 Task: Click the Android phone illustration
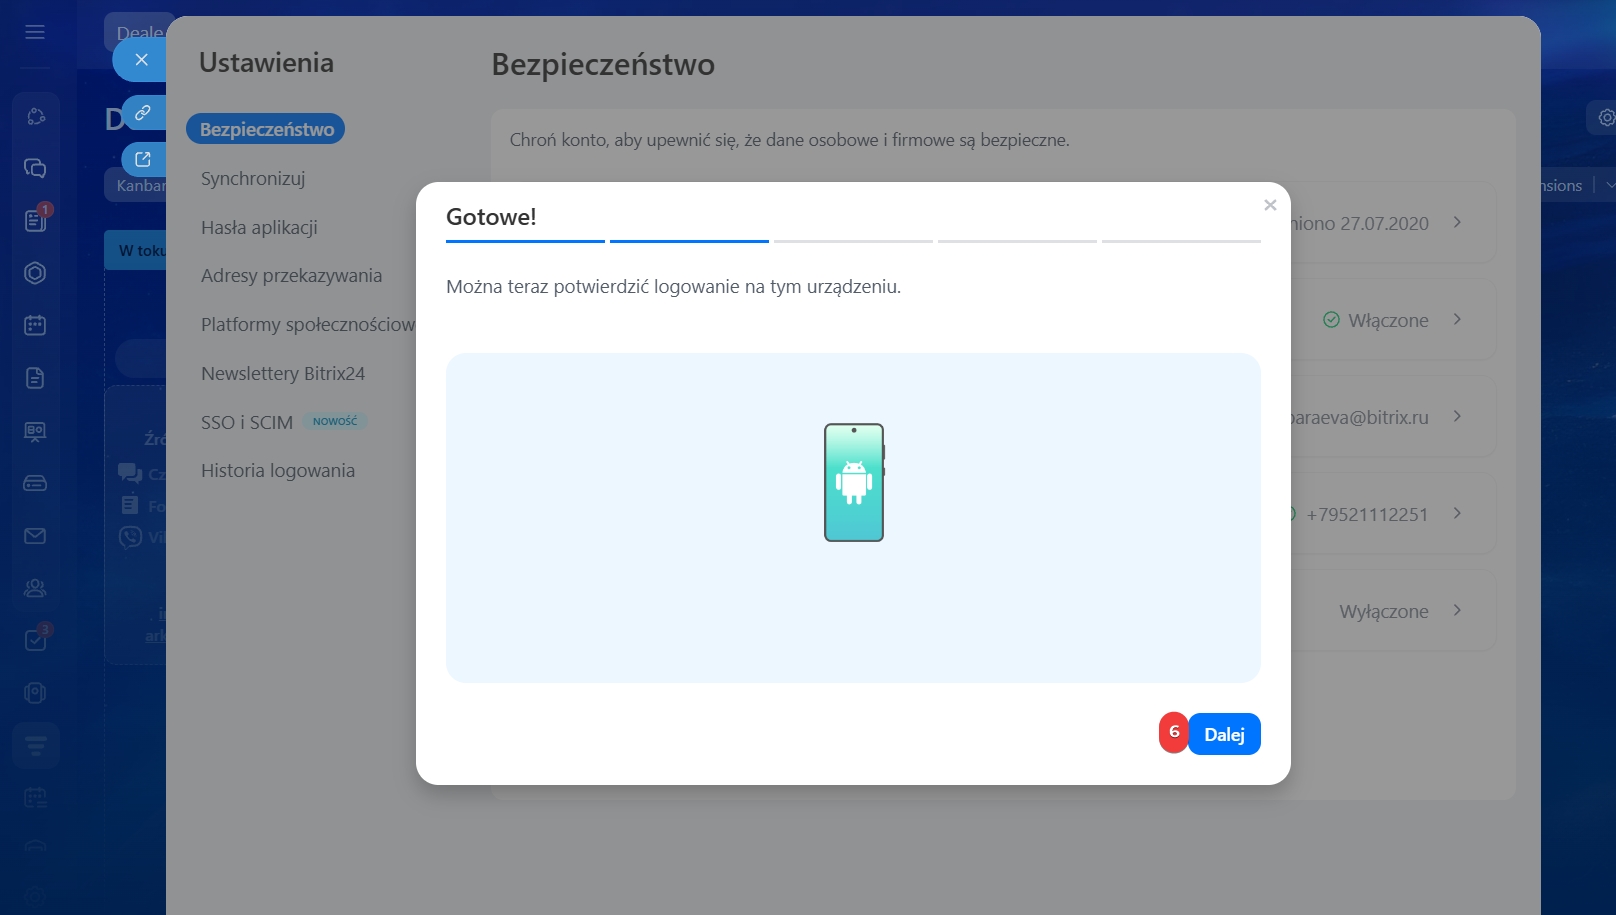tap(854, 482)
